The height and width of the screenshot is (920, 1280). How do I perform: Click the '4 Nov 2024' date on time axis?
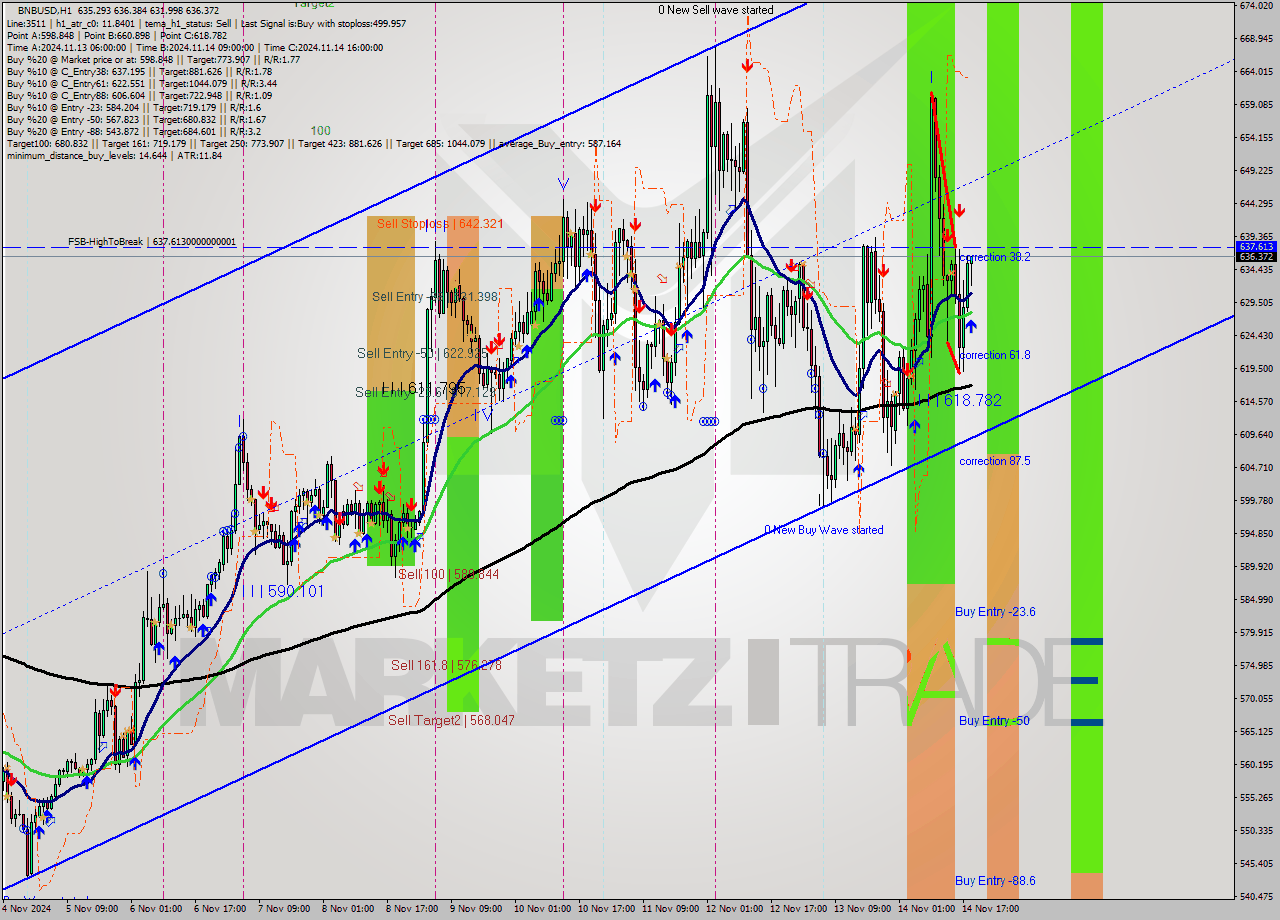click(x=27, y=910)
